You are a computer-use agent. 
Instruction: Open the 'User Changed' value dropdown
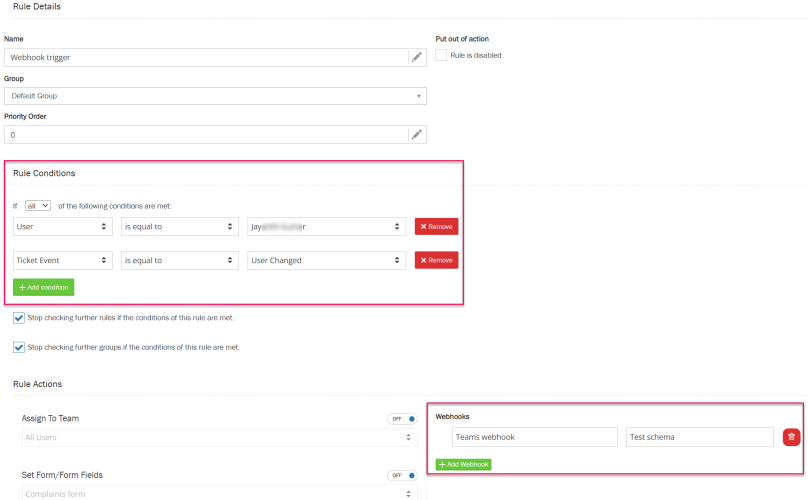(x=326, y=260)
